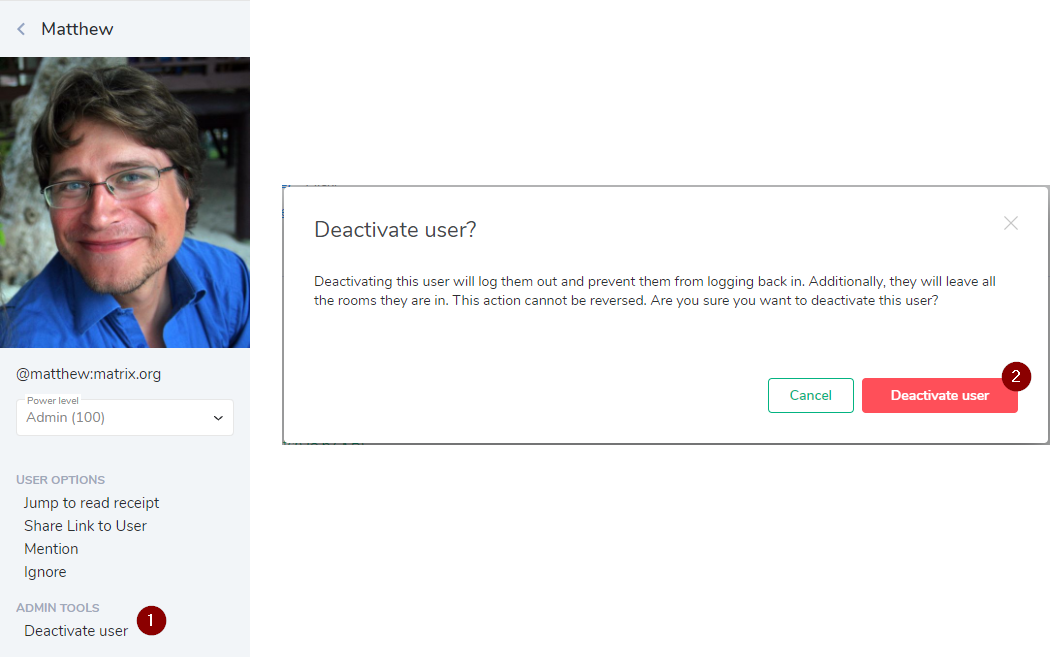Confirm with the red "Deactivate user" button
Viewport: 1050px width, 657px height.
[x=939, y=395]
